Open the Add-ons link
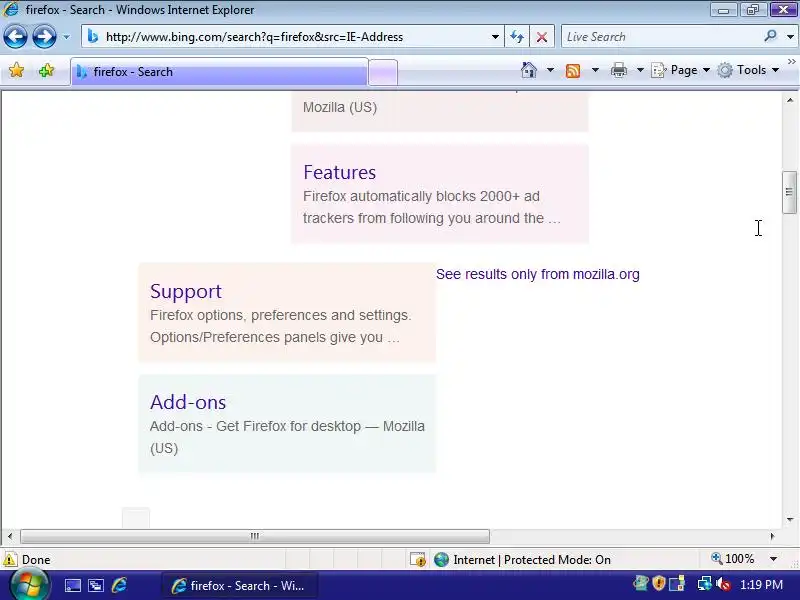This screenshot has height=600, width=800. click(x=188, y=402)
